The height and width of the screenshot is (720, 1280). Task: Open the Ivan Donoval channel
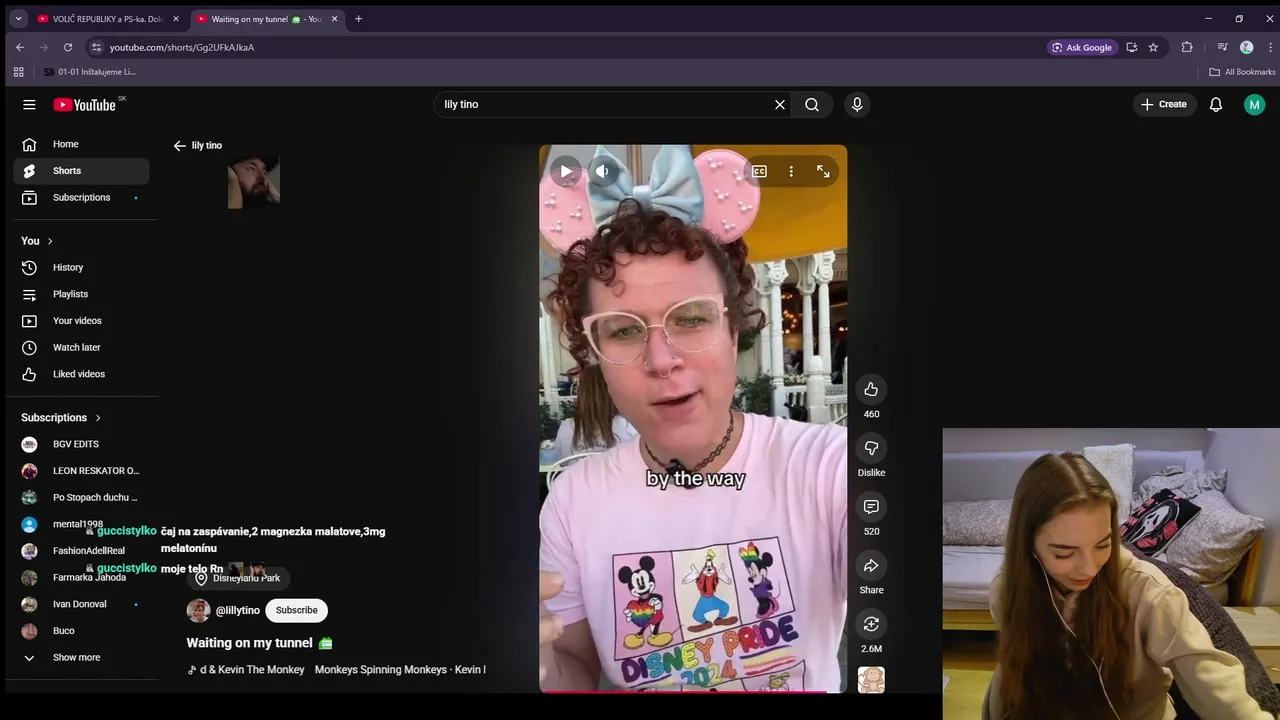pos(81,604)
